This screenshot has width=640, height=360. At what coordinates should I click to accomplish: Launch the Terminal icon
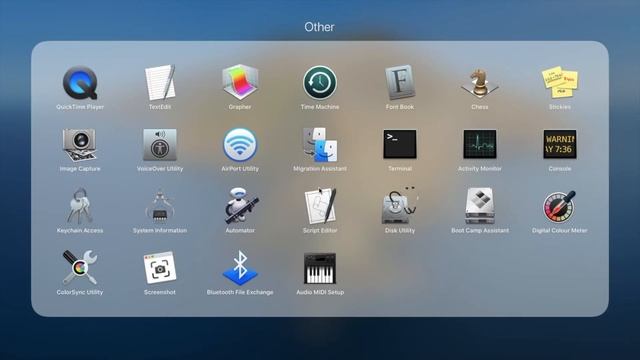pyautogui.click(x=400, y=144)
